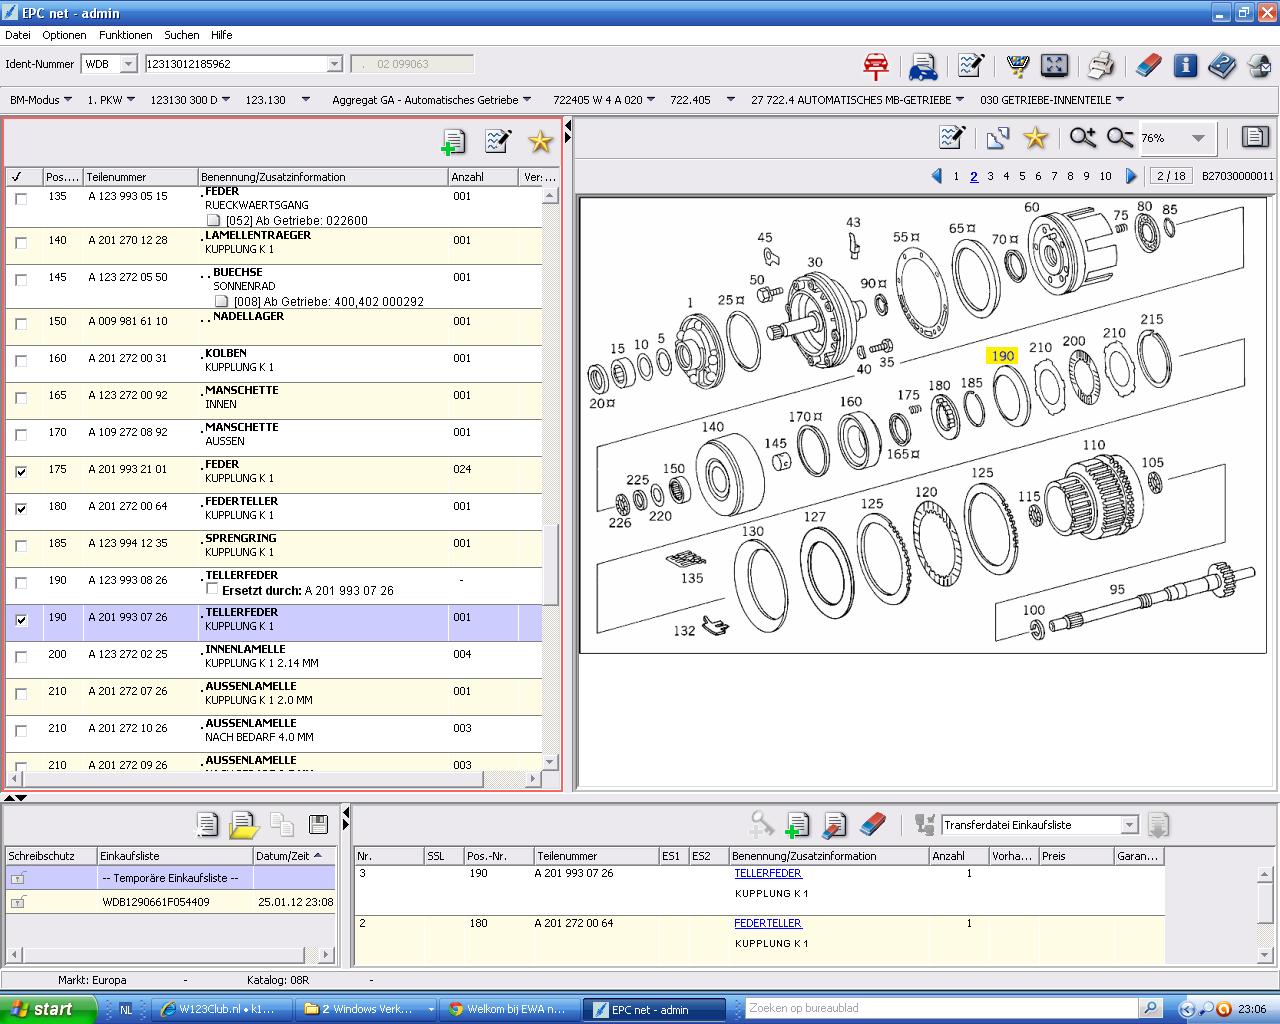
Task: Click the Zoeken op bureaublad search field
Action: pyautogui.click(x=942, y=1008)
